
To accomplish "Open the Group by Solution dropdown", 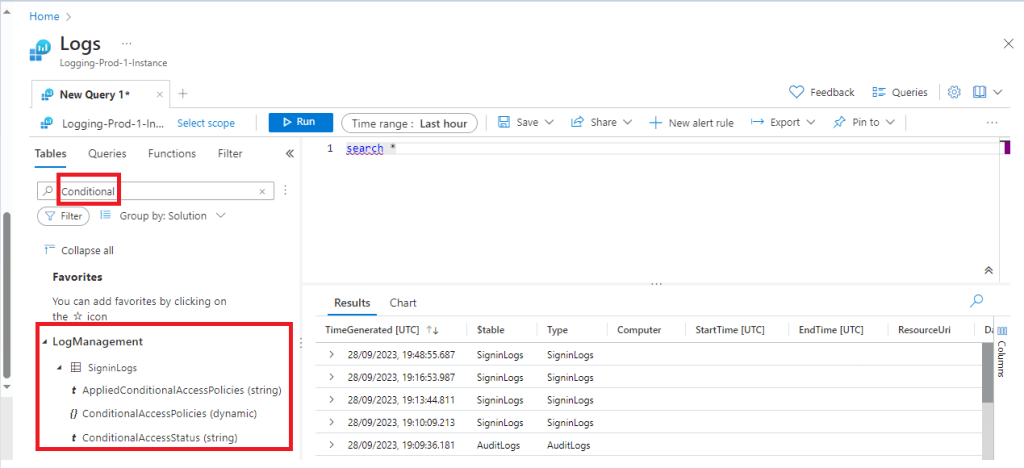I will point(163,215).
